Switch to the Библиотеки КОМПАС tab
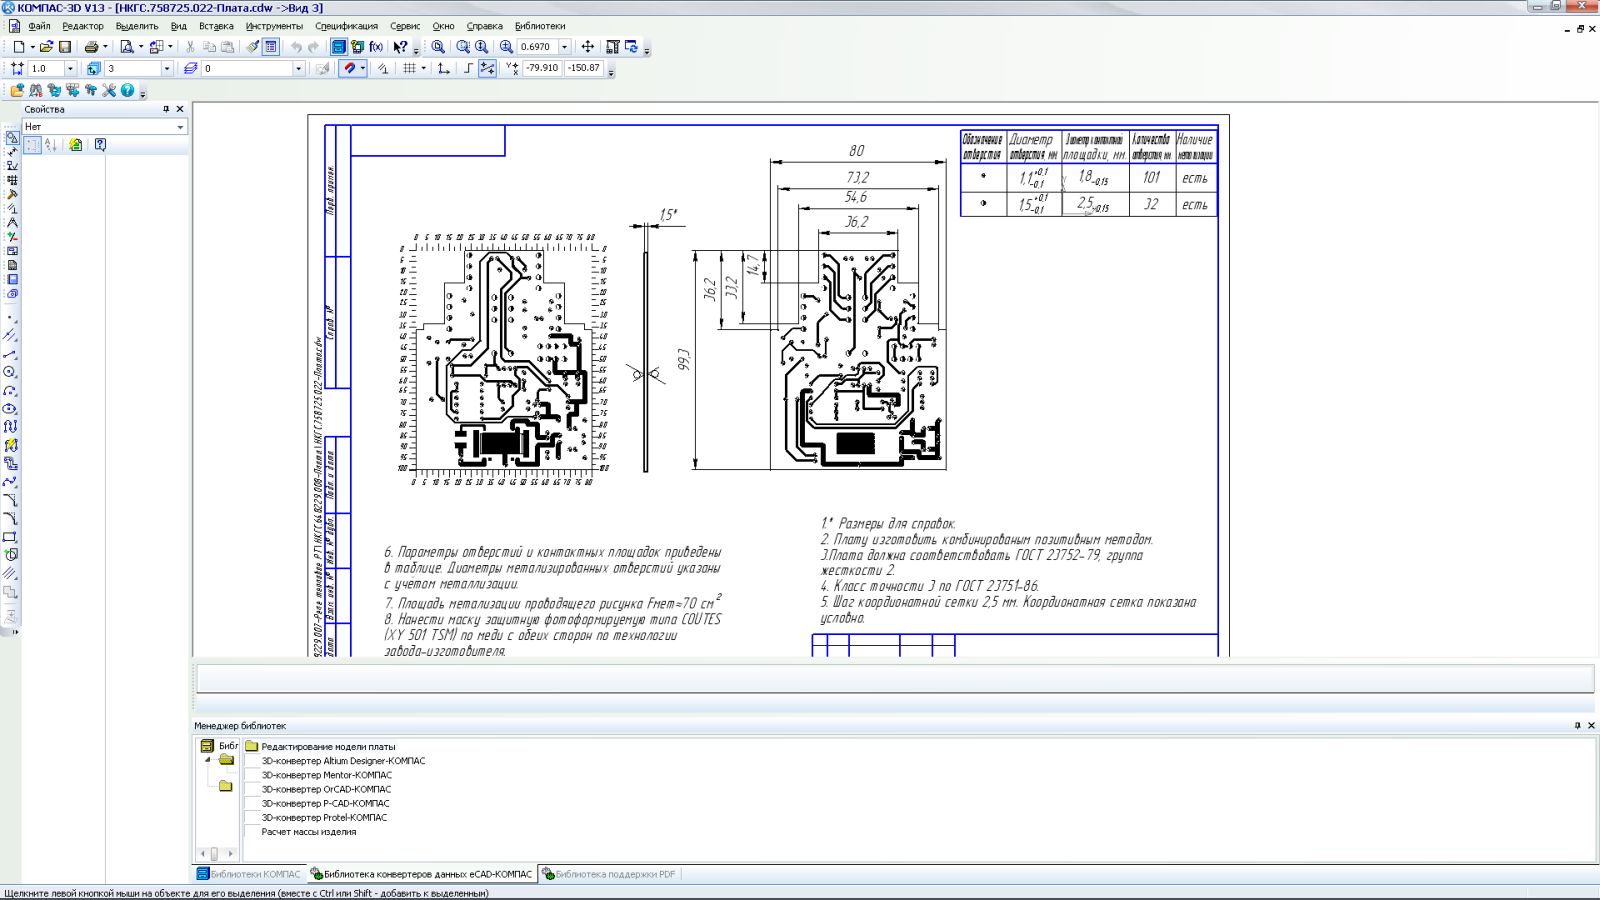This screenshot has width=1600, height=900. click(253, 874)
